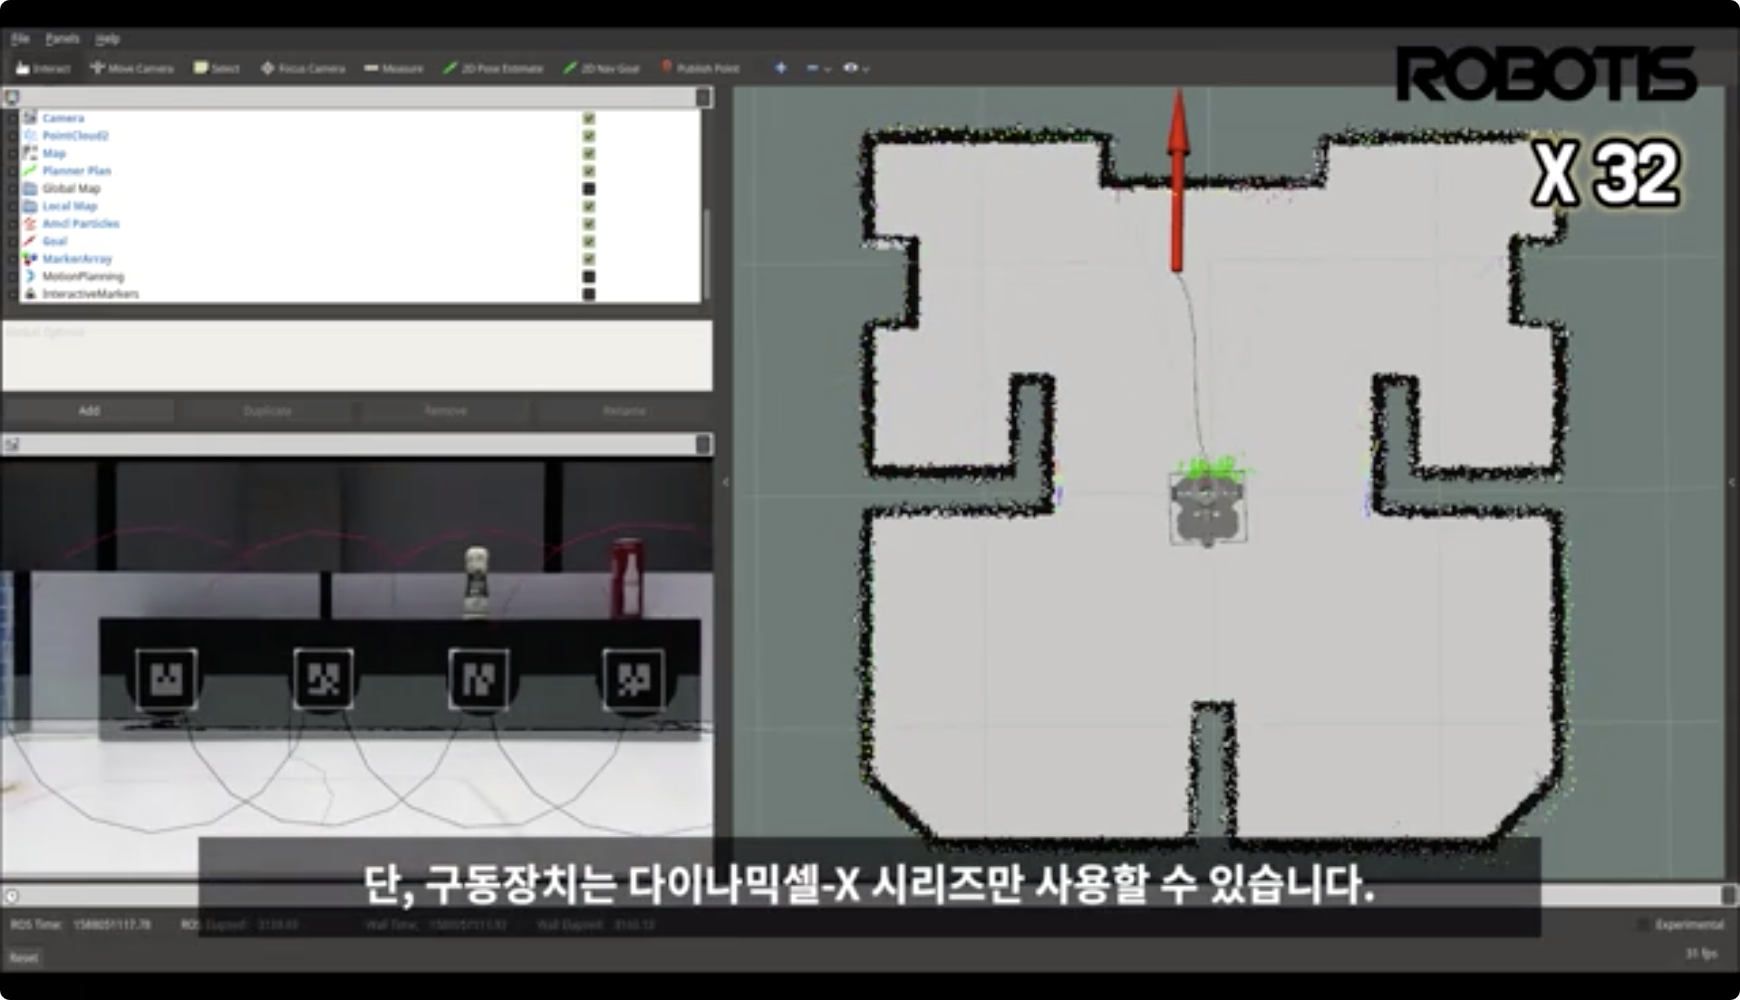Image resolution: width=1740 pixels, height=1000 pixels.
Task: Expand the Map display tree row
Action: tap(13, 153)
